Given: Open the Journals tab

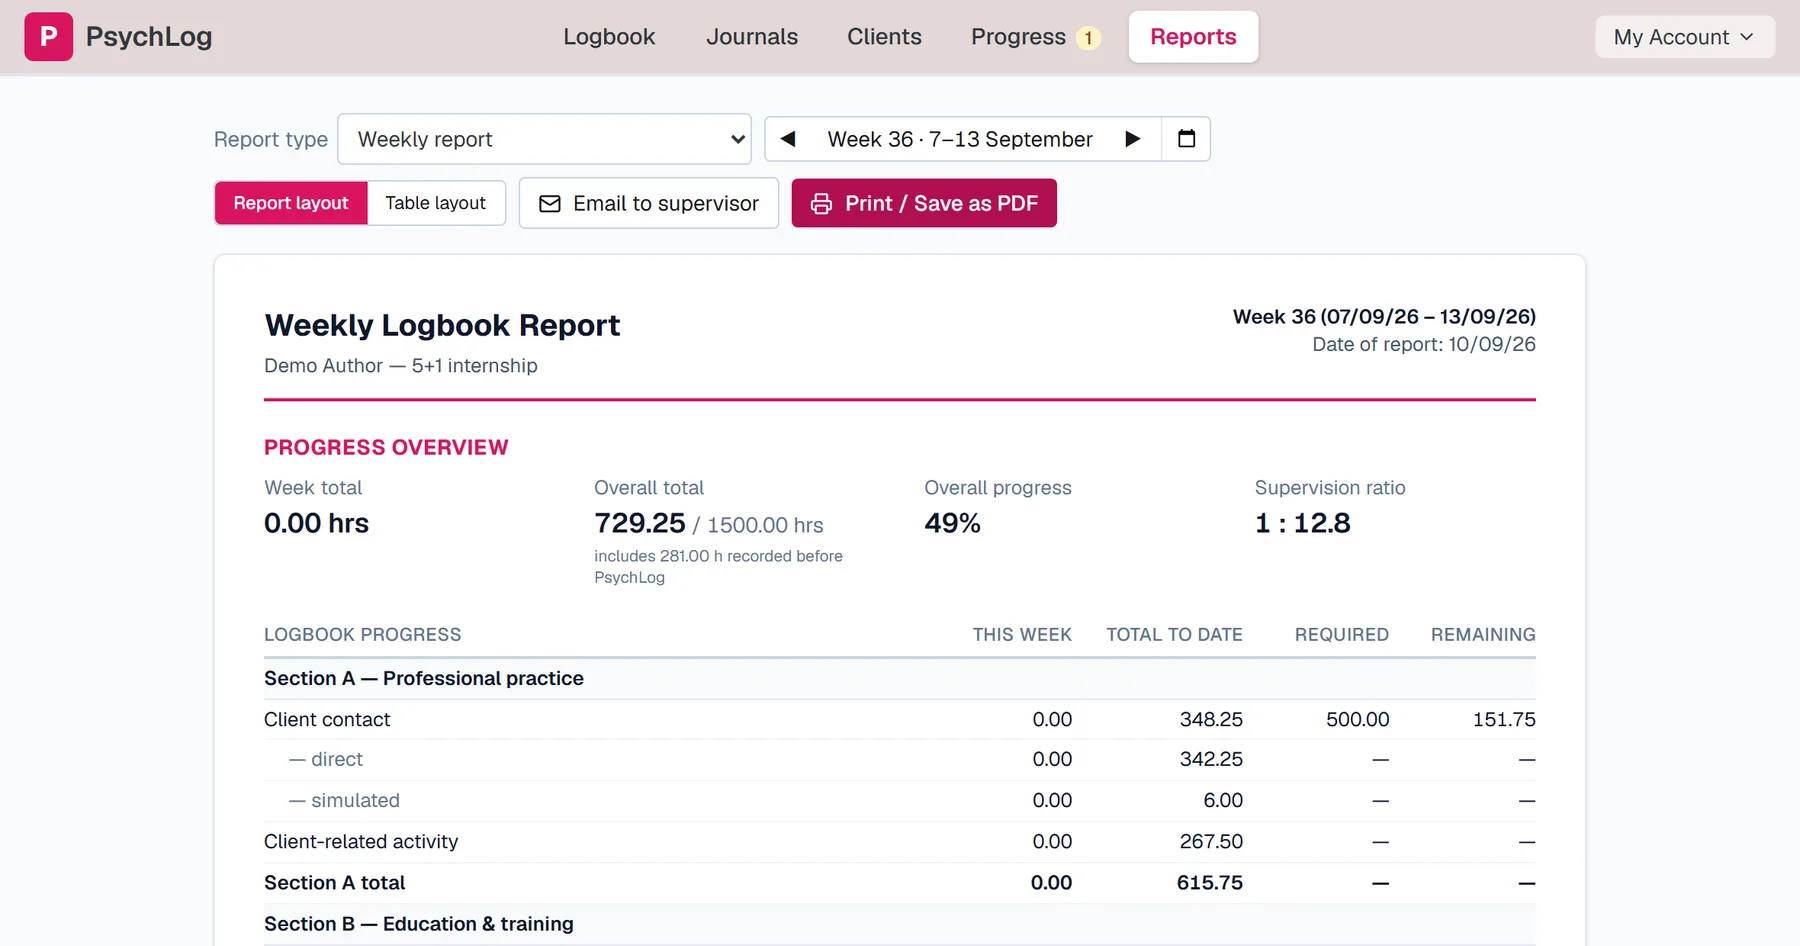Looking at the screenshot, I should pyautogui.click(x=752, y=37).
